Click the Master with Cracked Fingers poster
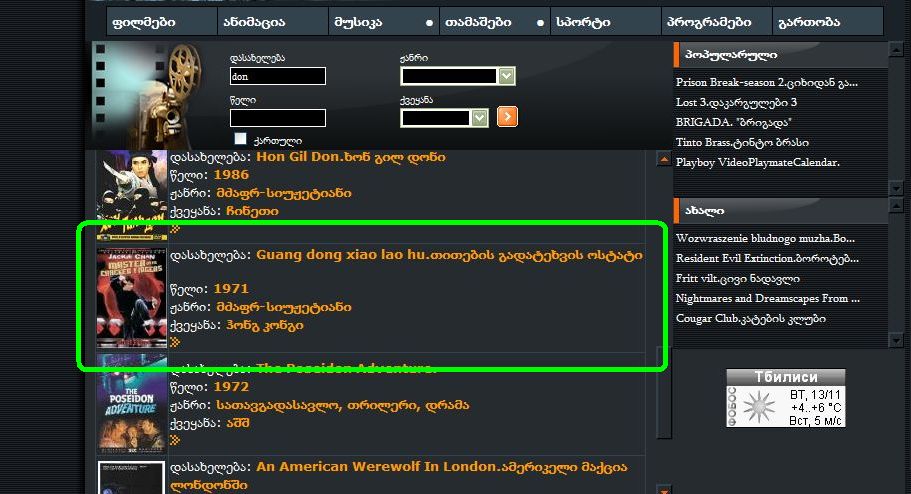Viewport: 911px width, 494px height. pos(132,298)
